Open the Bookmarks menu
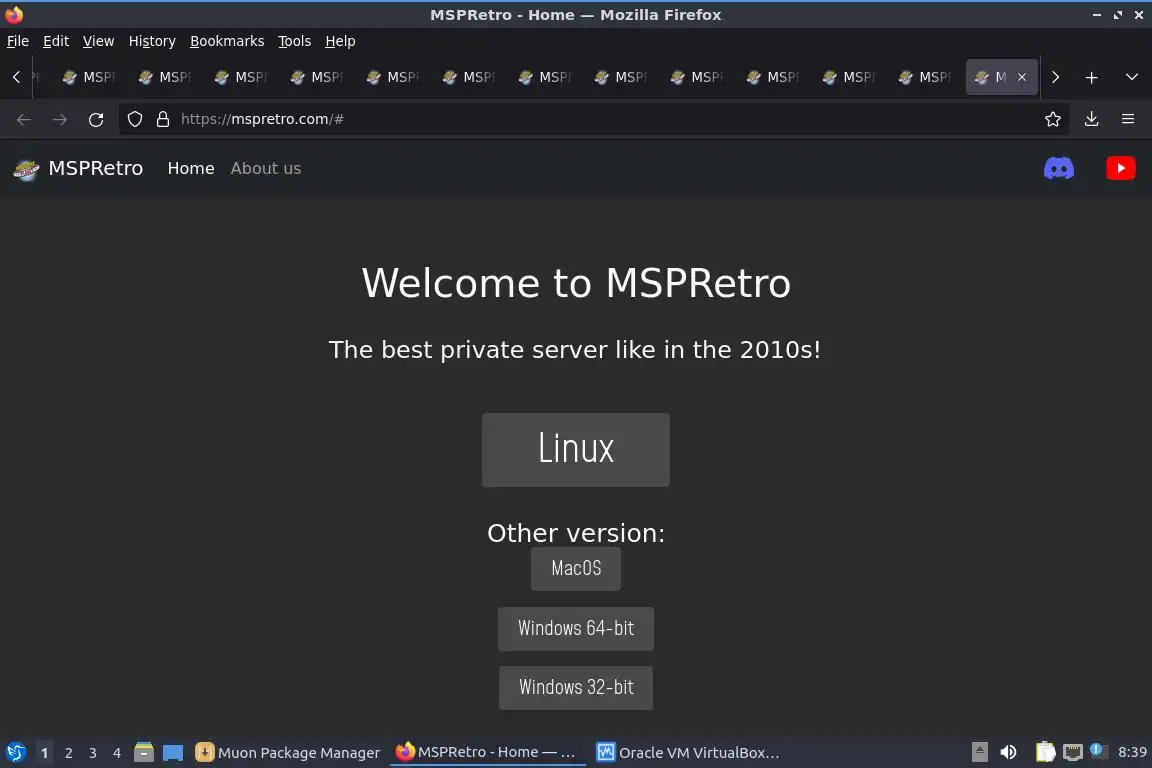 tap(227, 41)
